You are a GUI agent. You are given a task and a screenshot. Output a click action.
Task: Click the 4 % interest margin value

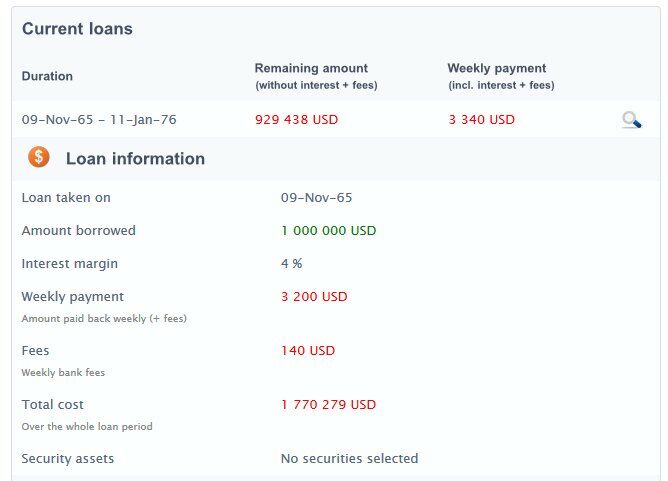pos(291,264)
